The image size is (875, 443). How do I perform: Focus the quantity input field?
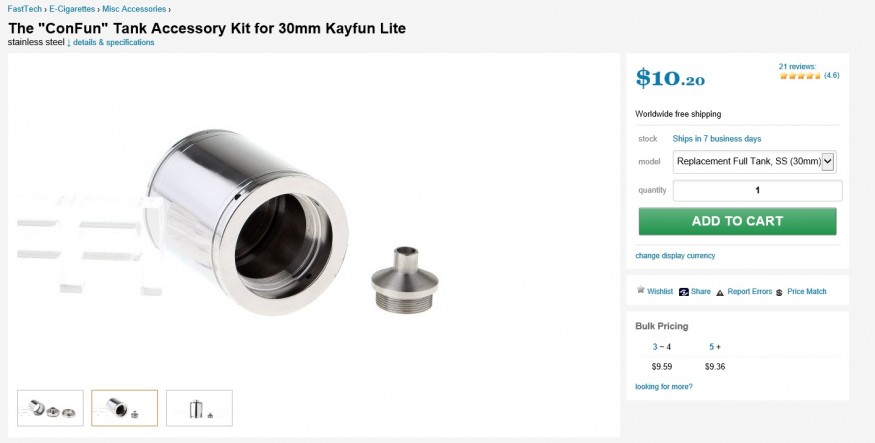pos(757,190)
